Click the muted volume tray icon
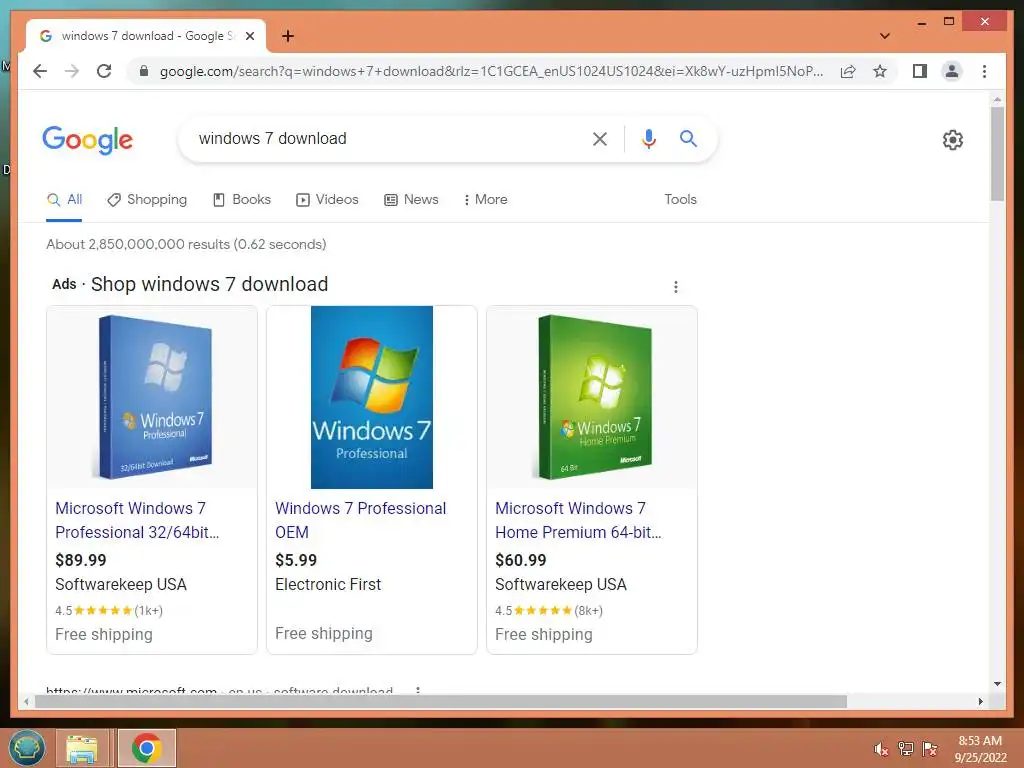1024x768 pixels. tap(881, 749)
